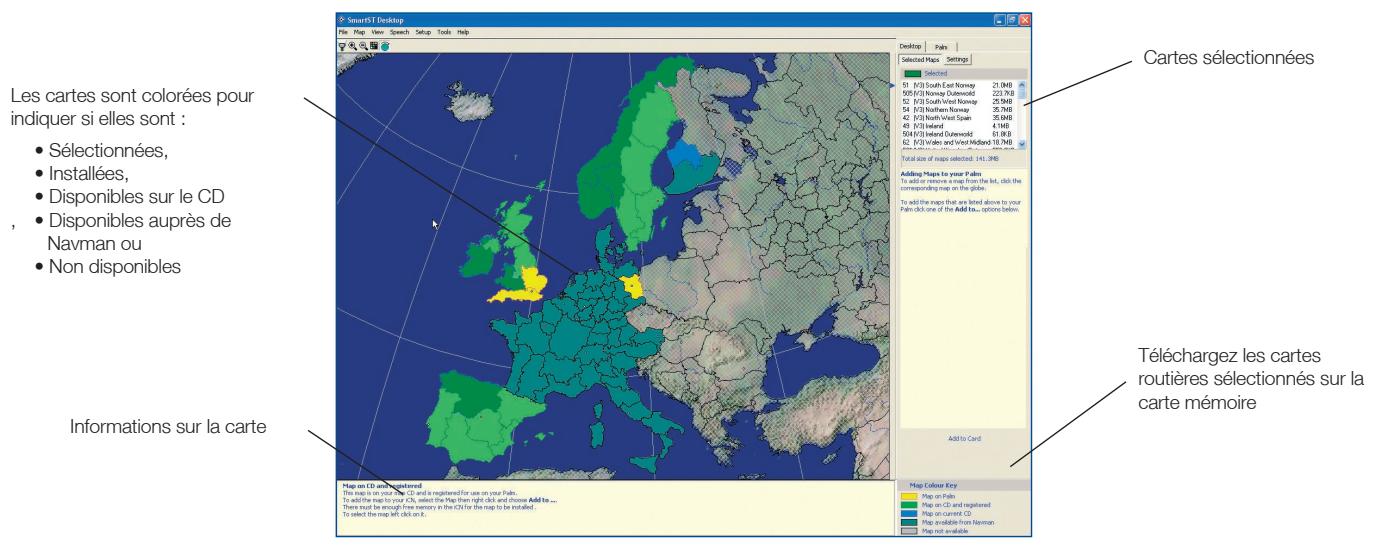
Task: Select the Desktop tab
Action: click(911, 47)
